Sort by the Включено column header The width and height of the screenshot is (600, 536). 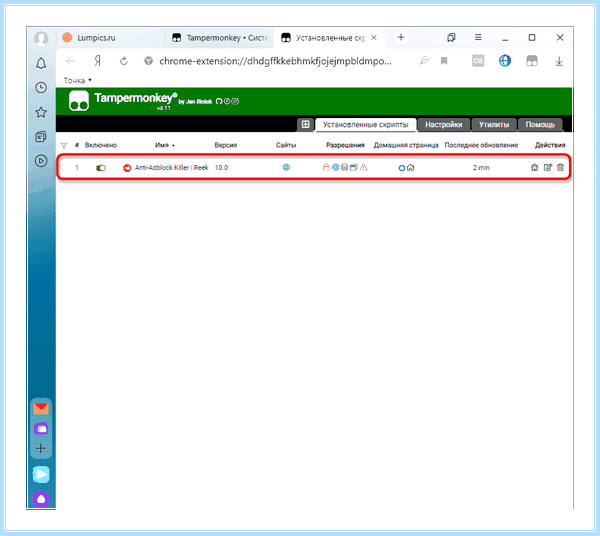tap(101, 145)
